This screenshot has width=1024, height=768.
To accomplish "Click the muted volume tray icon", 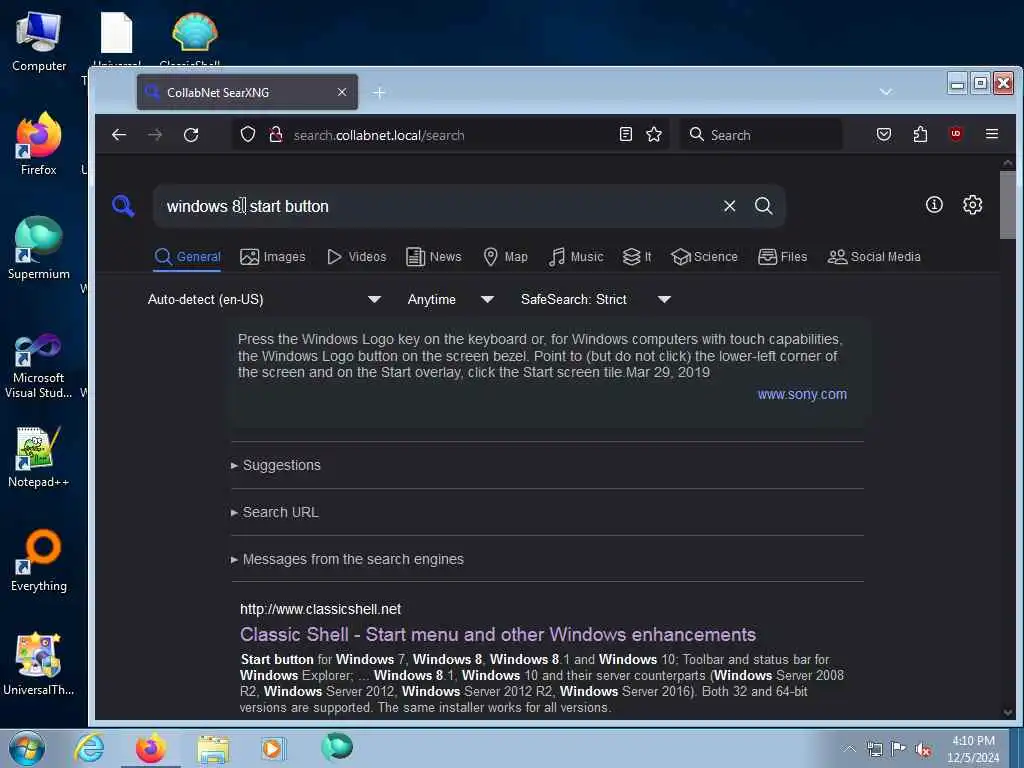I will tap(923, 750).
